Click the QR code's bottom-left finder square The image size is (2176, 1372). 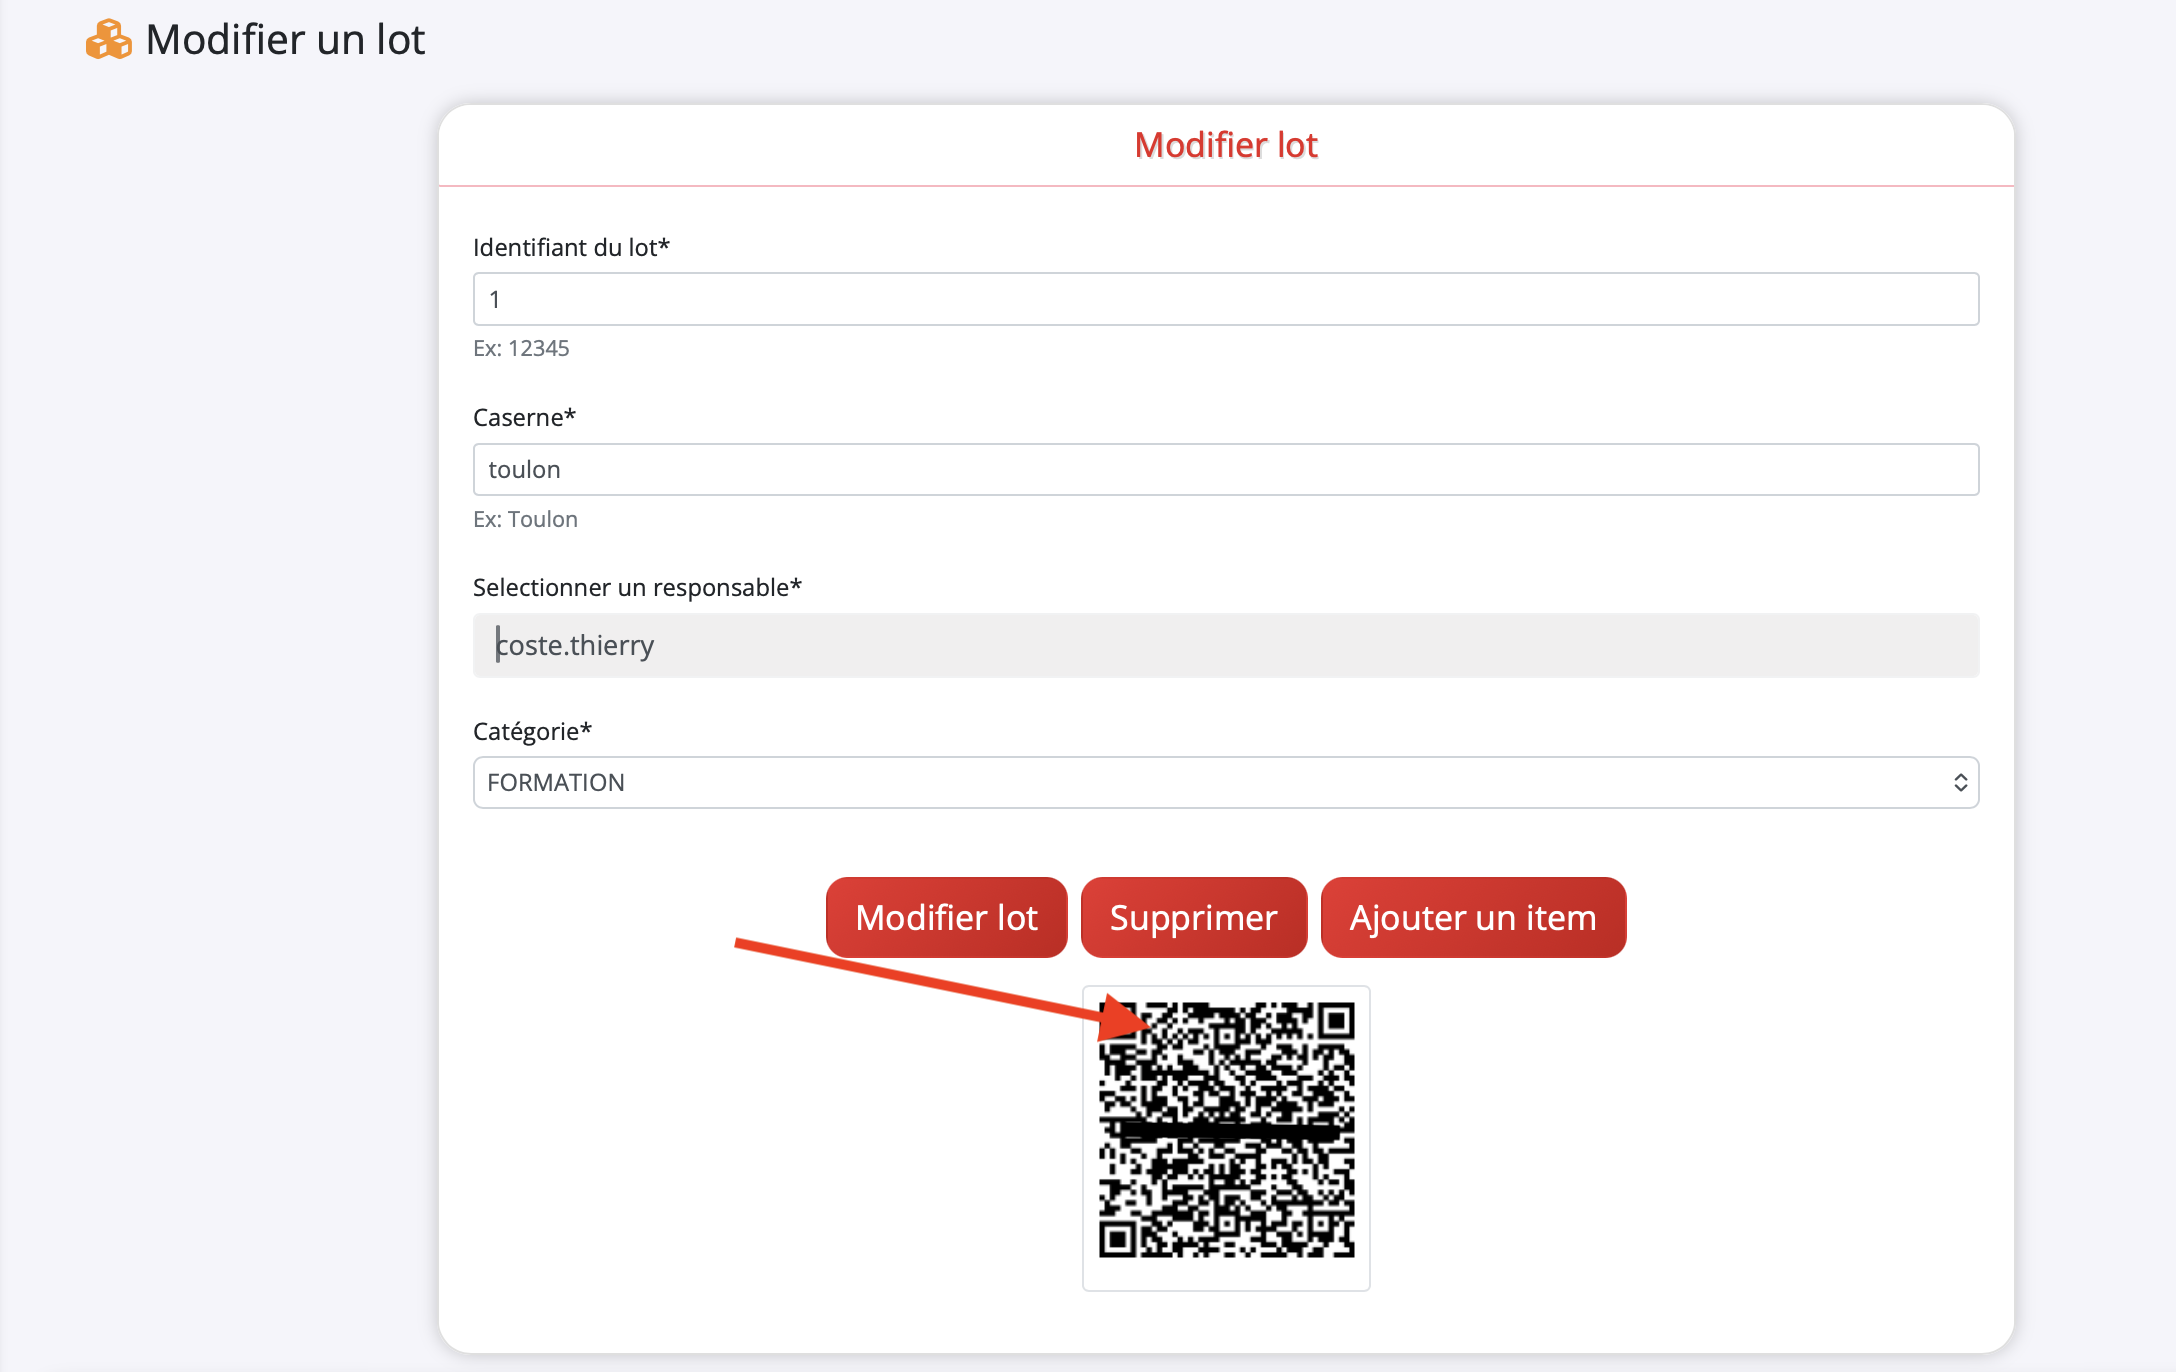1118,1239
